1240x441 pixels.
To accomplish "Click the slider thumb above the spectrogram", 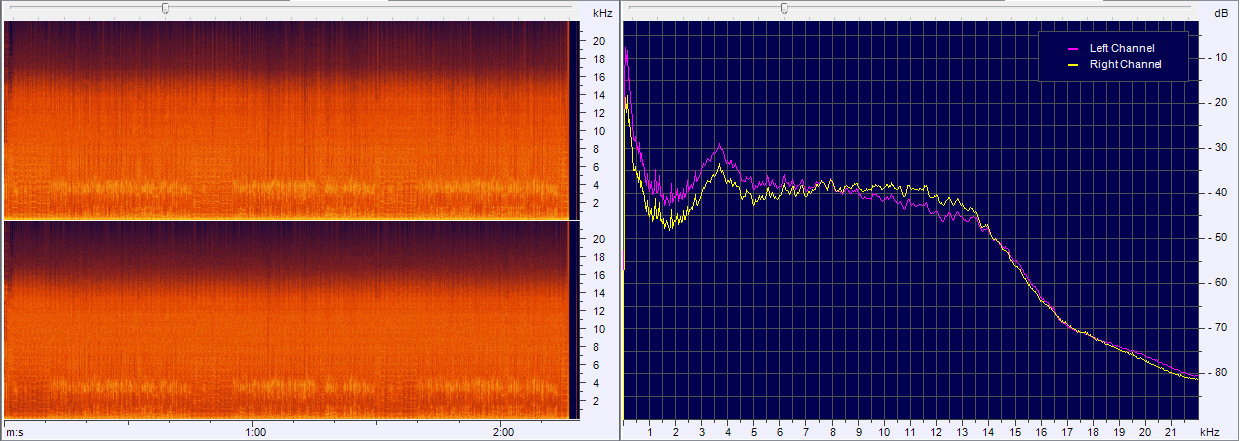I will click(x=165, y=8).
